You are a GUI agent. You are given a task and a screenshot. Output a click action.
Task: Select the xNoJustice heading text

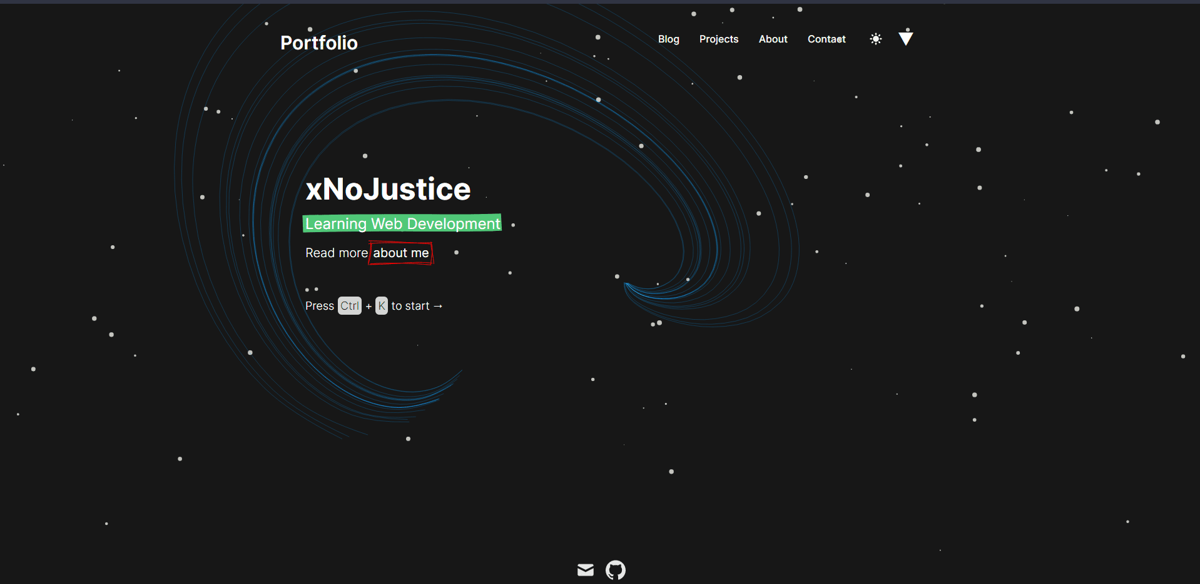388,189
